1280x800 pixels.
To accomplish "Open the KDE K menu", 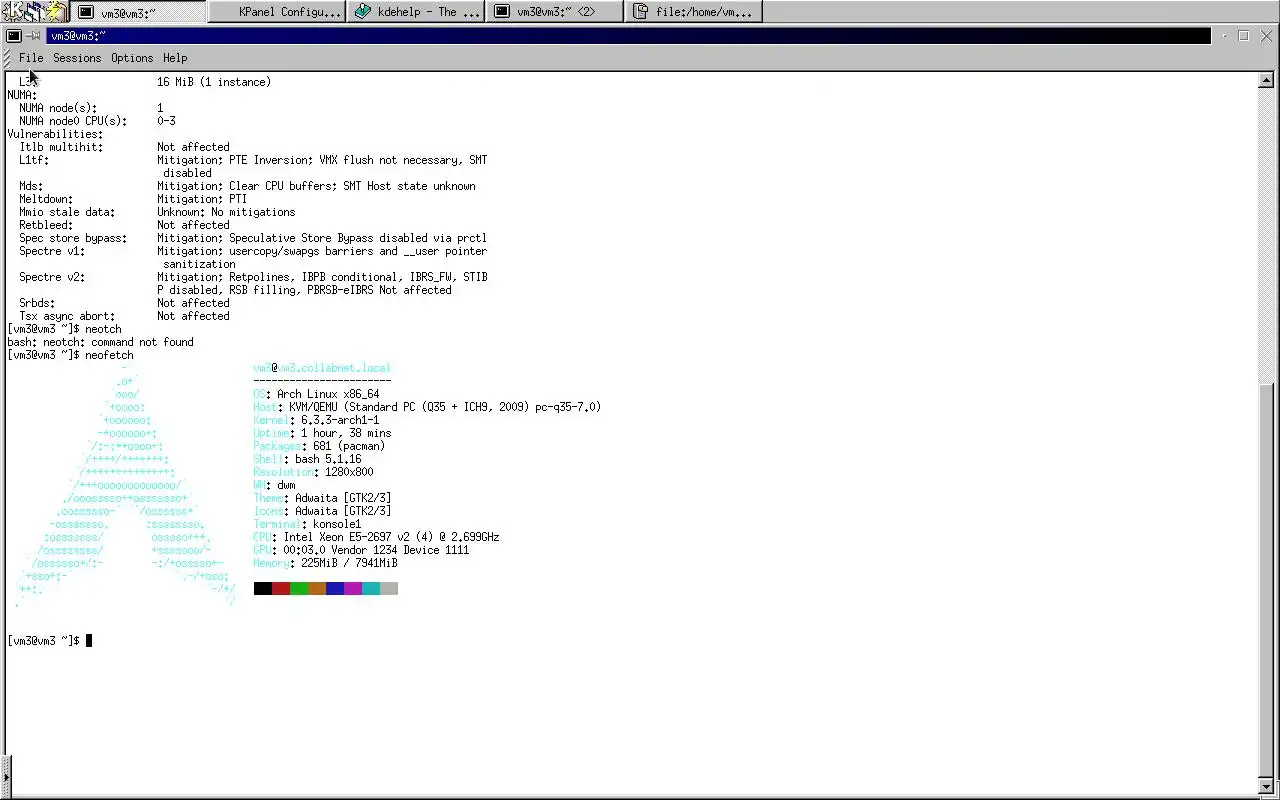I will (12, 11).
